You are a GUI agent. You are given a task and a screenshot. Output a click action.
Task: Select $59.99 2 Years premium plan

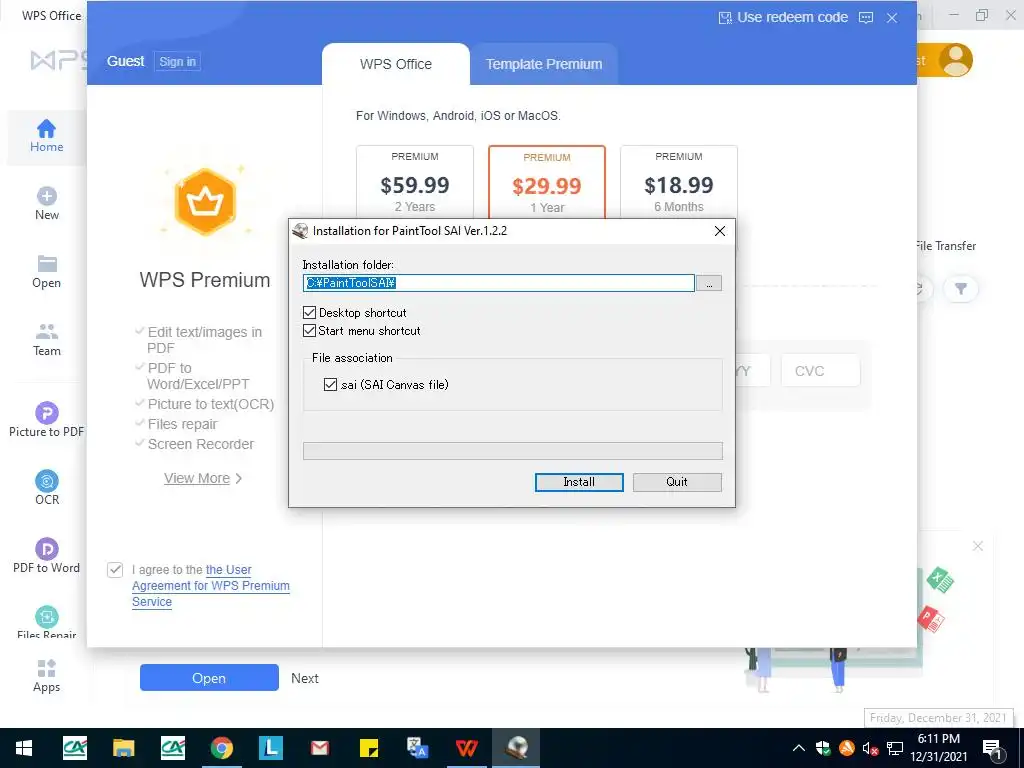pos(415,182)
